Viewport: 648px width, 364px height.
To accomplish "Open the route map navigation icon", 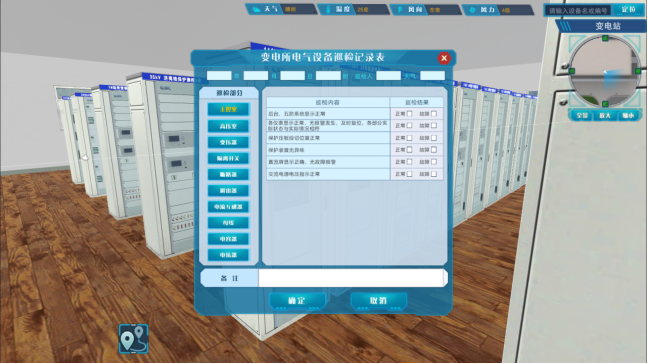I will coord(133,339).
